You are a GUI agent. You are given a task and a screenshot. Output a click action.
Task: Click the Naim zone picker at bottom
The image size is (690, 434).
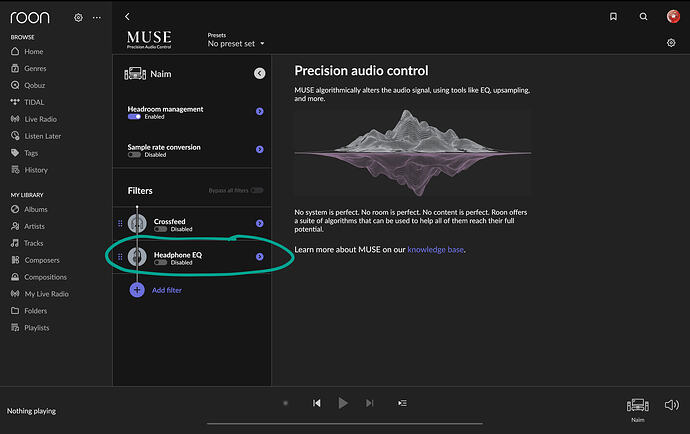pos(638,409)
